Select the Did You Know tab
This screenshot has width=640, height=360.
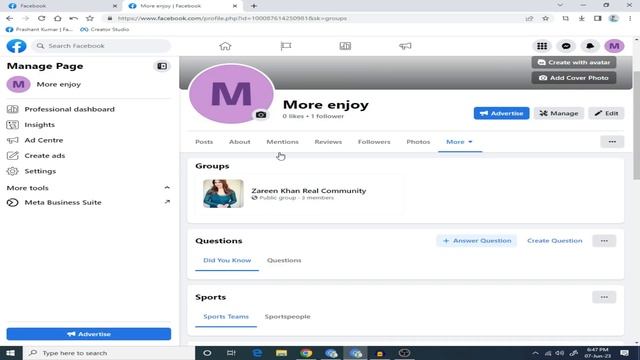pyautogui.click(x=227, y=260)
